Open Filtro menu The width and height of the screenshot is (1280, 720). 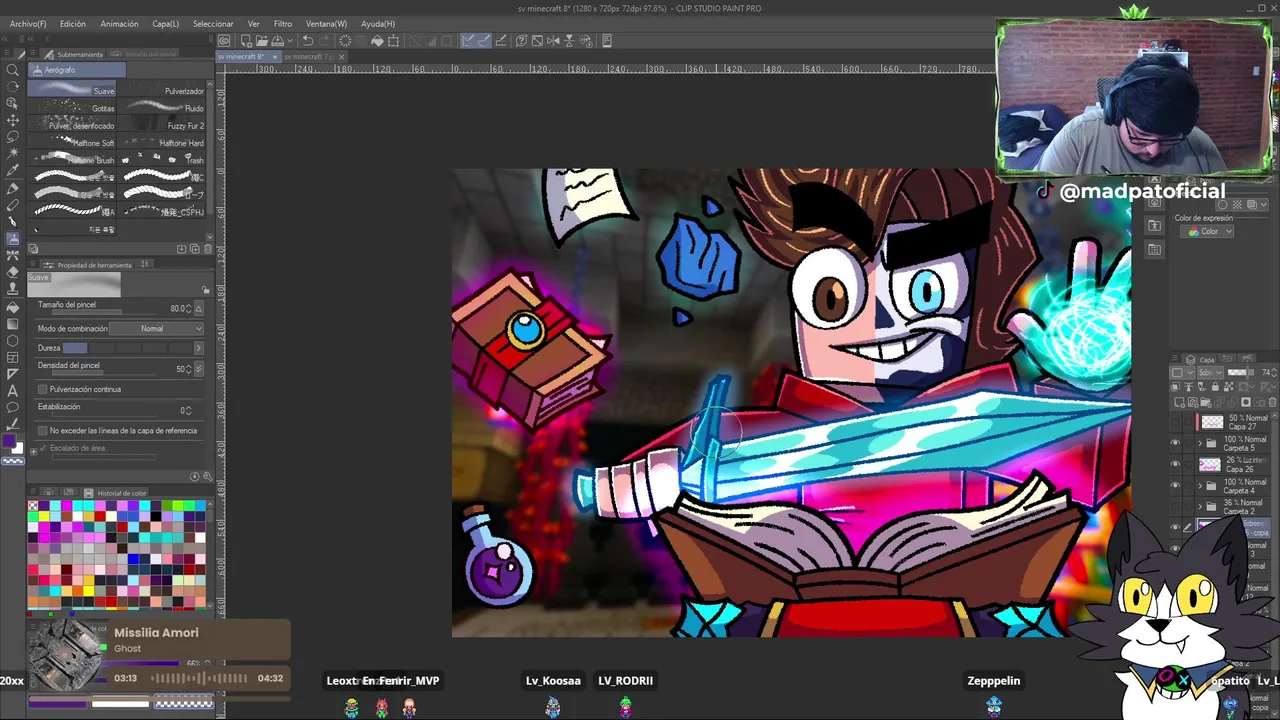point(283,23)
